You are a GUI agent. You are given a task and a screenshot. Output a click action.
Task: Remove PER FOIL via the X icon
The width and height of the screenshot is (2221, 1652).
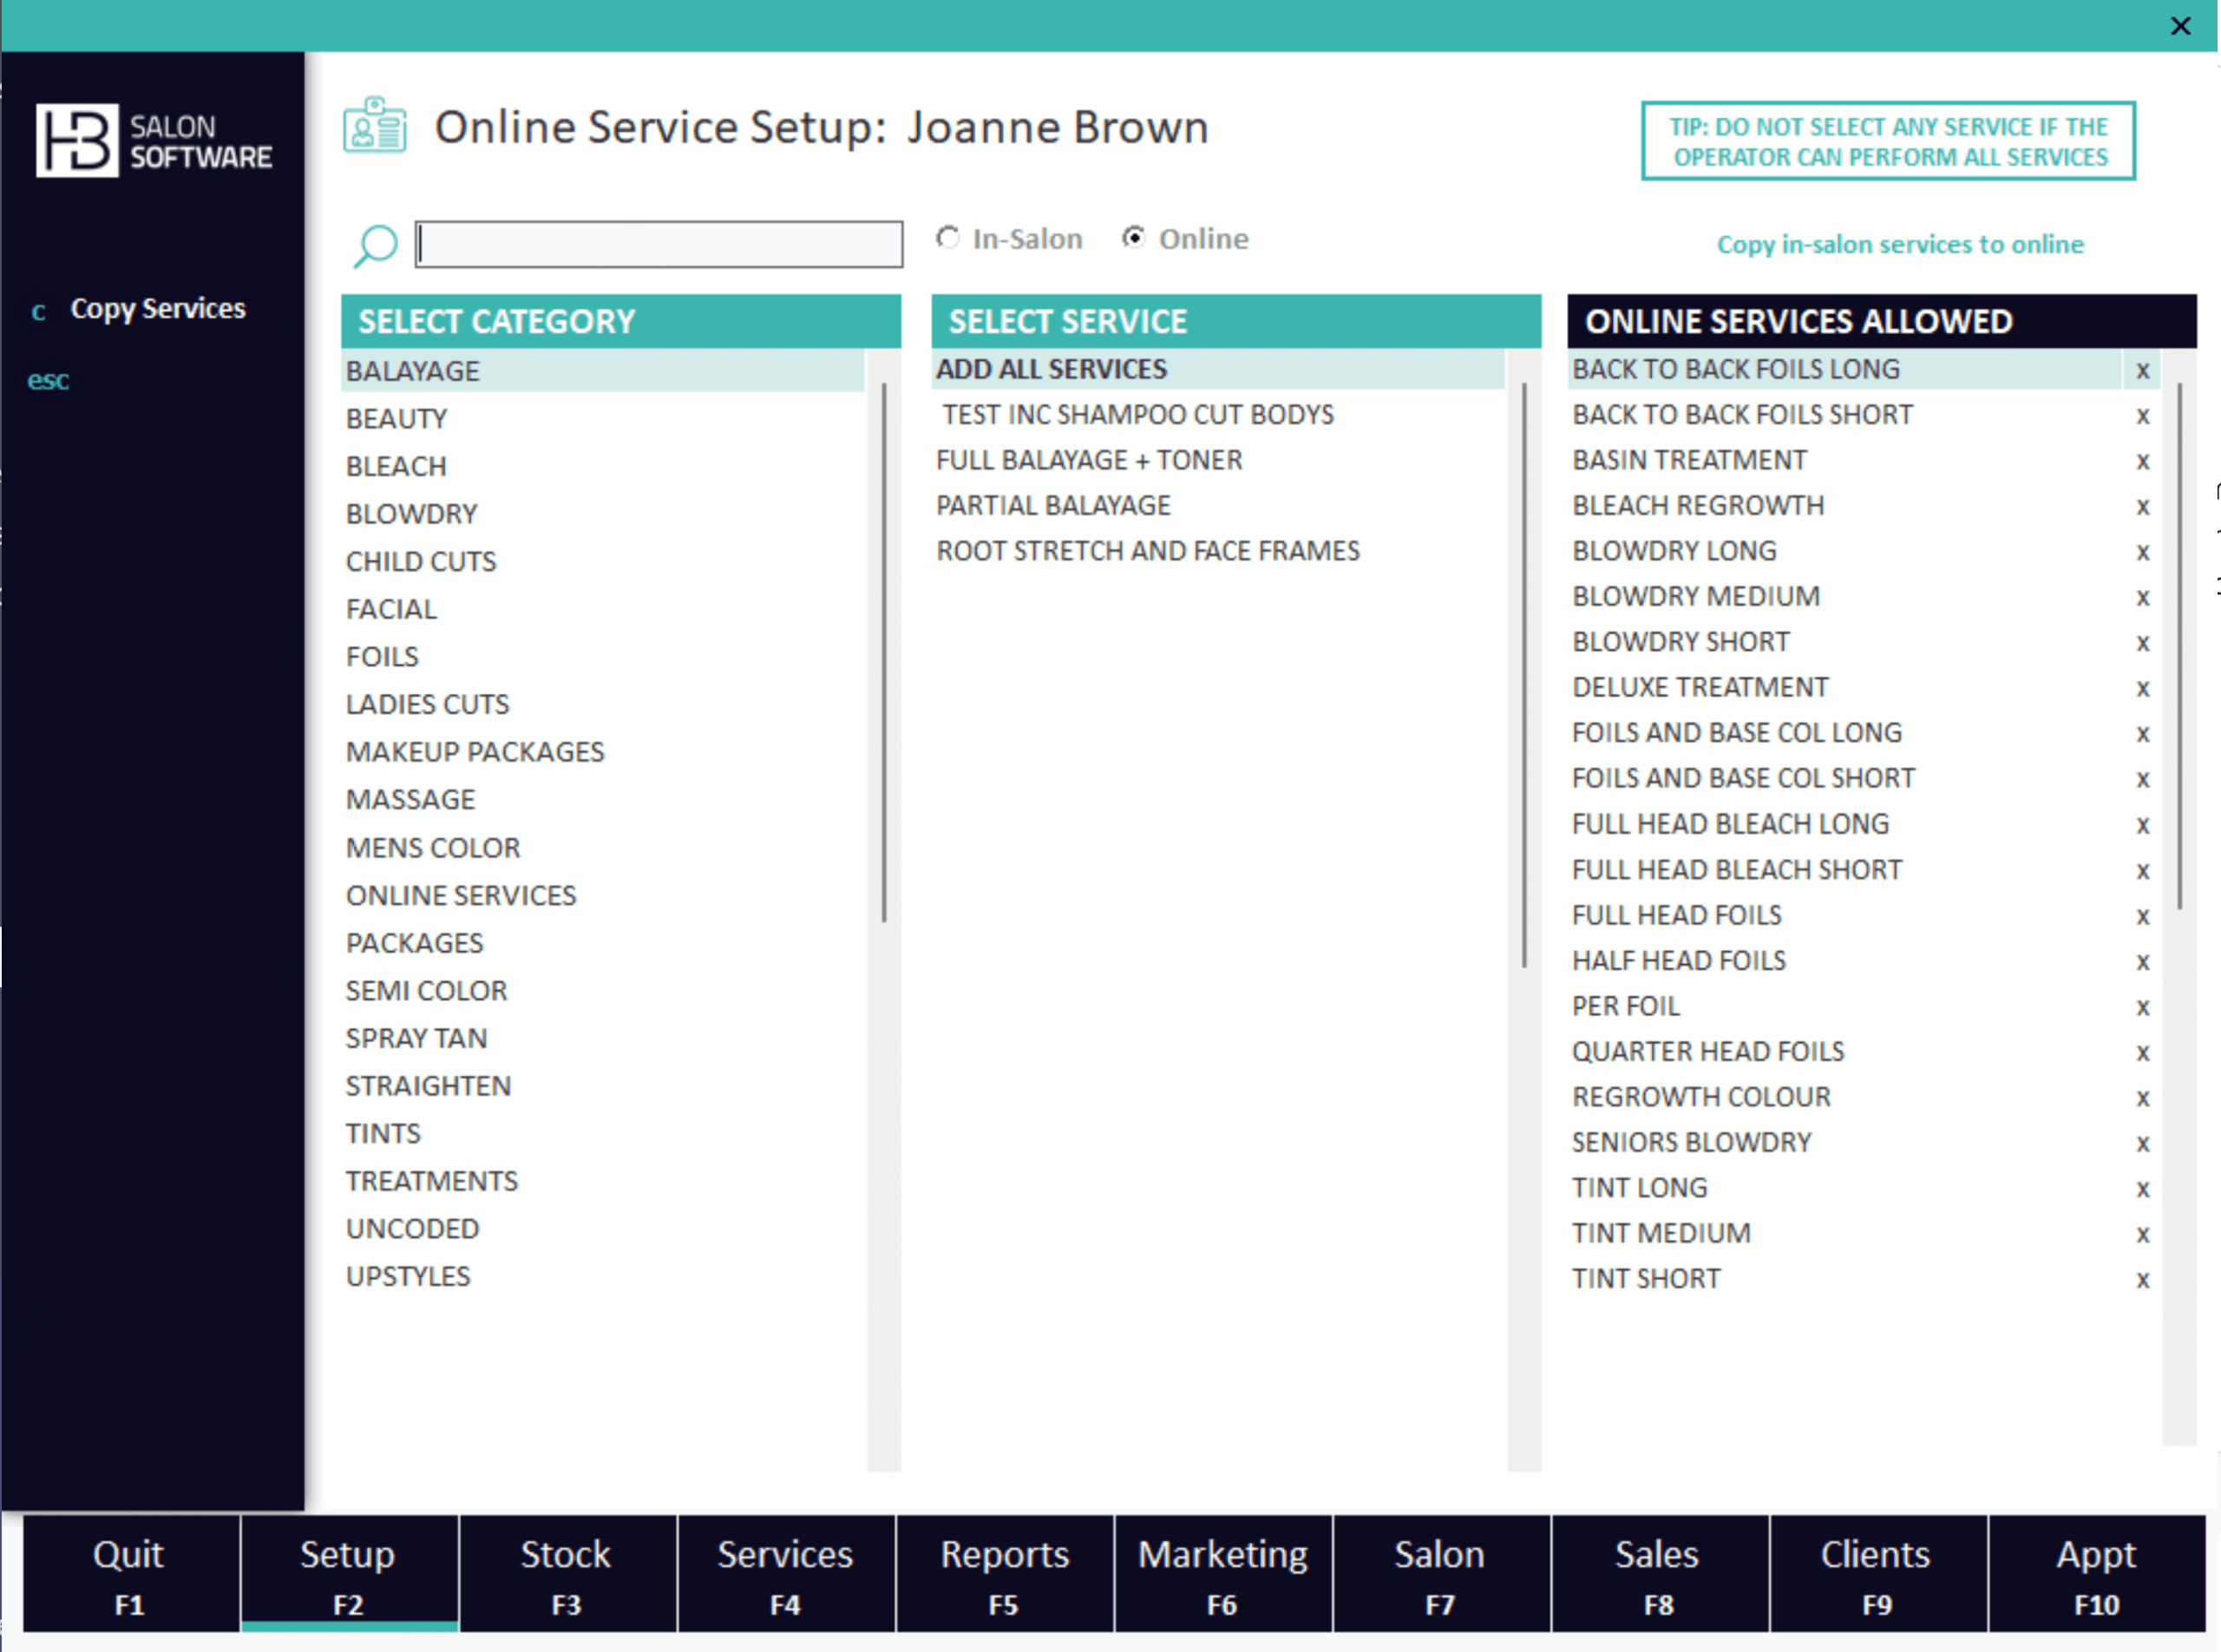(2143, 1007)
